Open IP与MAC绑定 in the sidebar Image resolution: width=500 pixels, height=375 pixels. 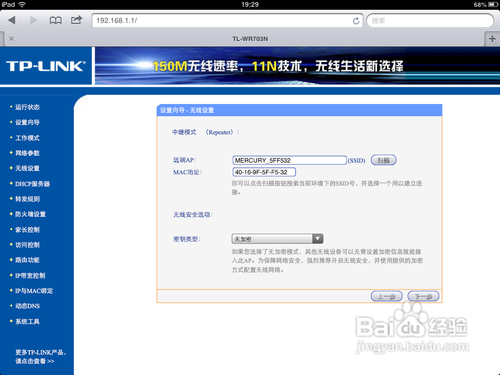point(34,291)
